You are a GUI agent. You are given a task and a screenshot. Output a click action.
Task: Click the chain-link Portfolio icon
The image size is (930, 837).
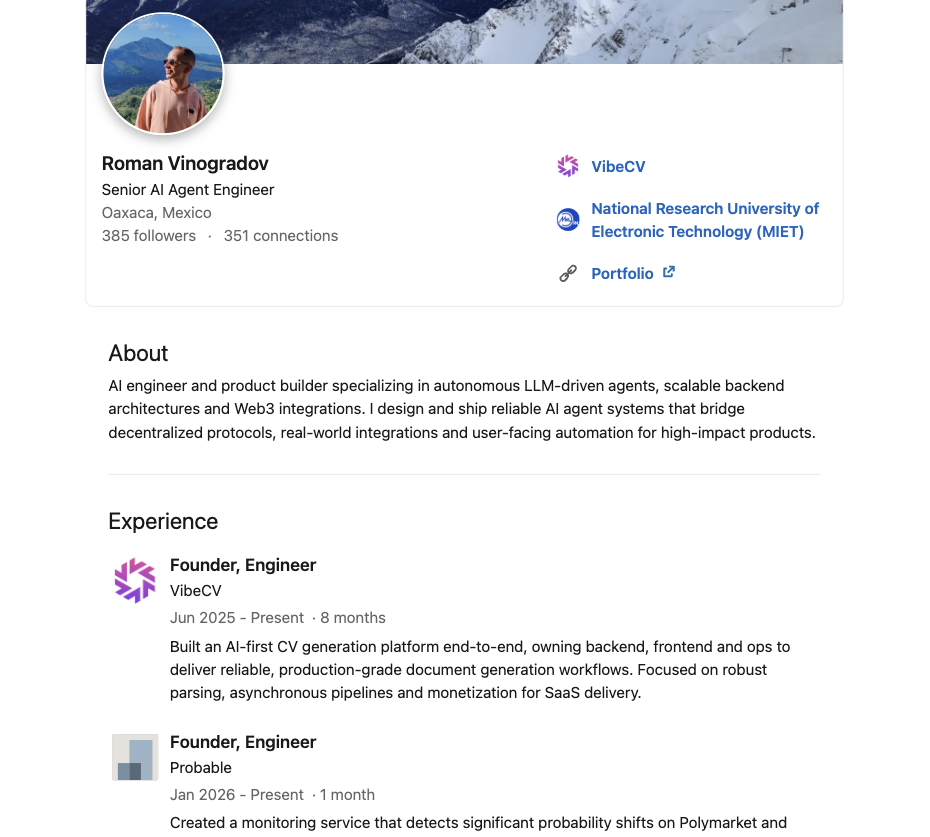pos(568,272)
